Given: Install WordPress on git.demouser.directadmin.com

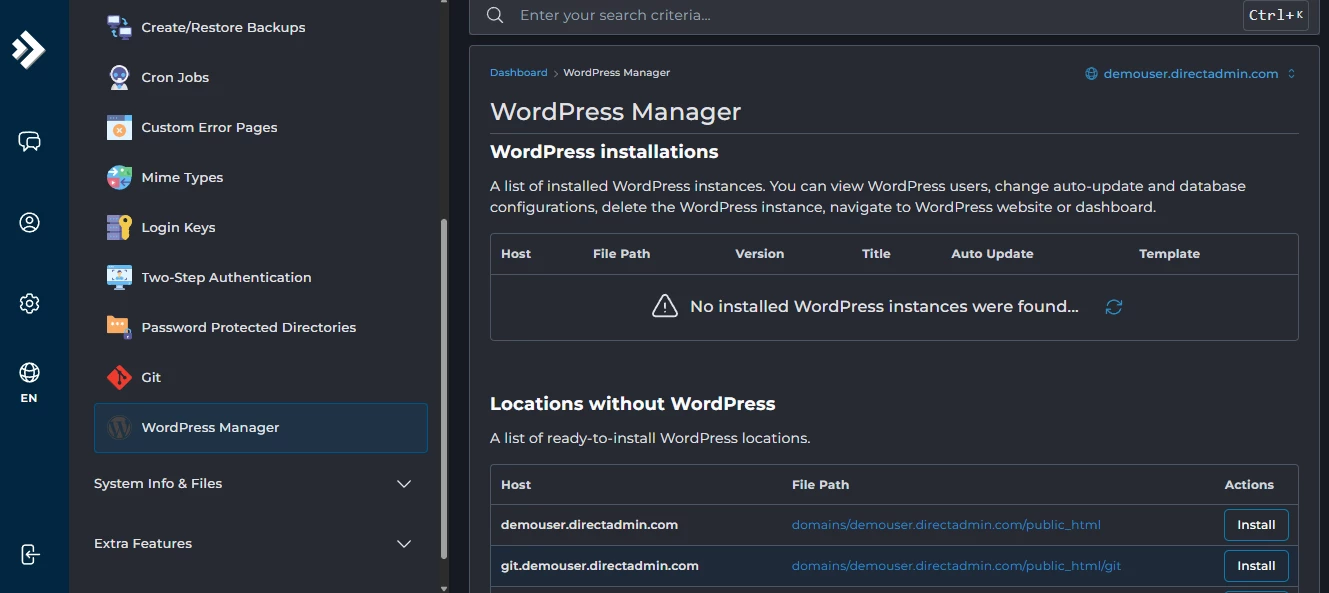Looking at the screenshot, I should coord(1256,565).
